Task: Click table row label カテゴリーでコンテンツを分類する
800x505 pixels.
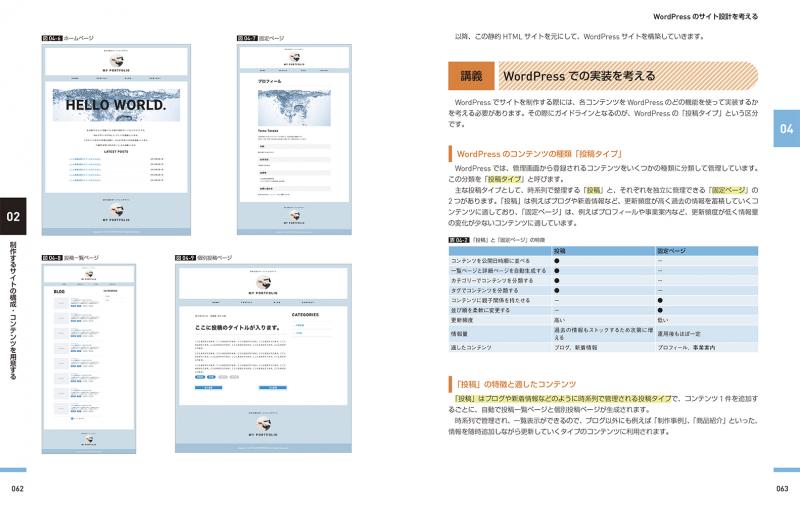Action: [492, 281]
